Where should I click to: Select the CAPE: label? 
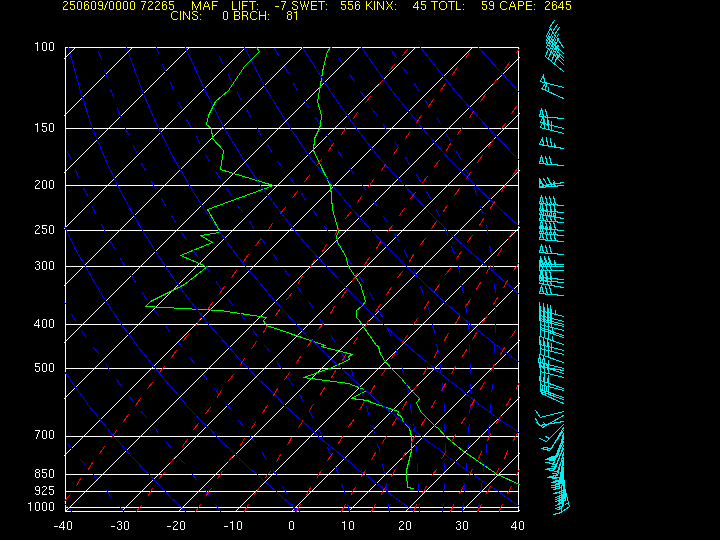tap(517, 6)
